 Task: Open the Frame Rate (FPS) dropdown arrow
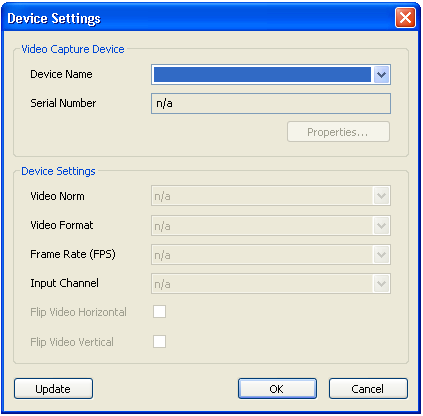[x=381, y=255]
